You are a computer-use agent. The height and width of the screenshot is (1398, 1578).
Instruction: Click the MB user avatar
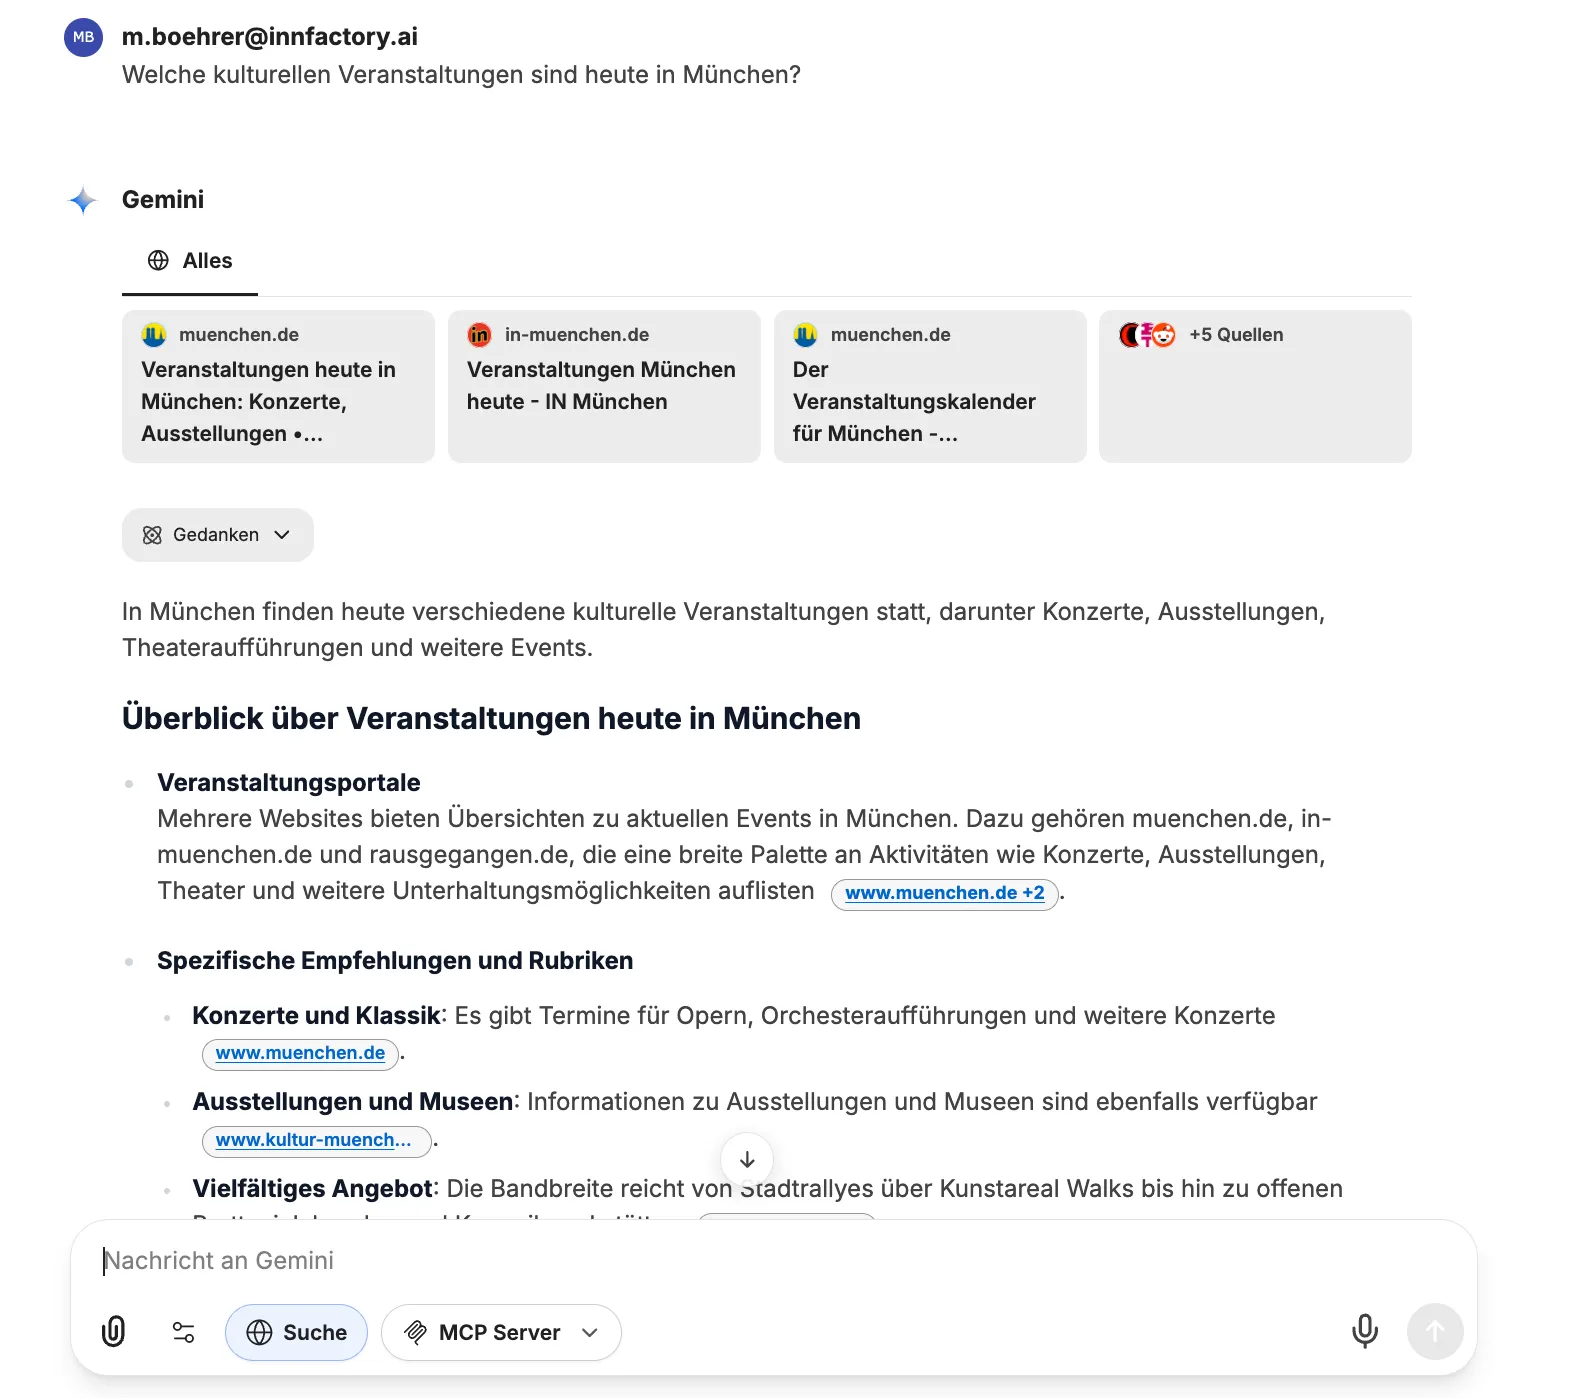point(84,38)
